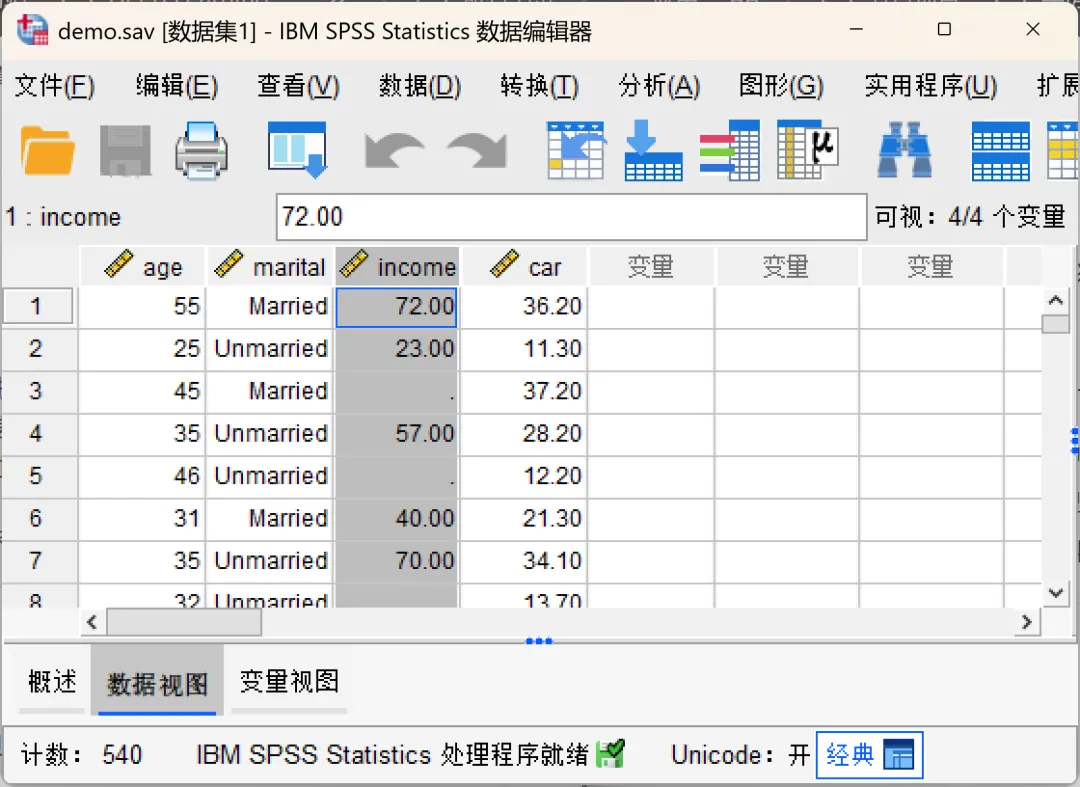Screen dimensions: 1080x787
Task: Select car cell 37.20 in row 3
Action: 523,391
